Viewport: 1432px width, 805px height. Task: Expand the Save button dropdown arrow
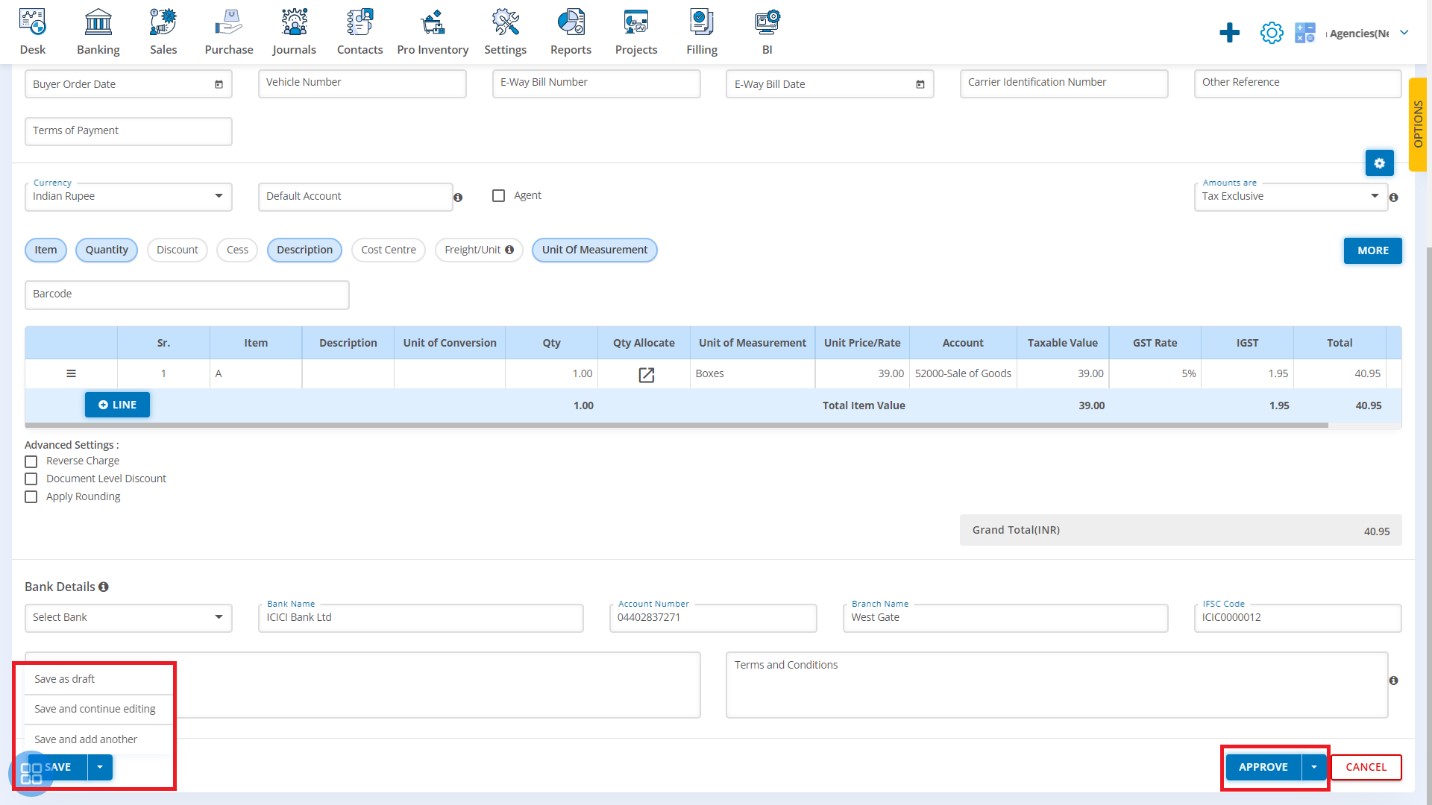(100, 767)
